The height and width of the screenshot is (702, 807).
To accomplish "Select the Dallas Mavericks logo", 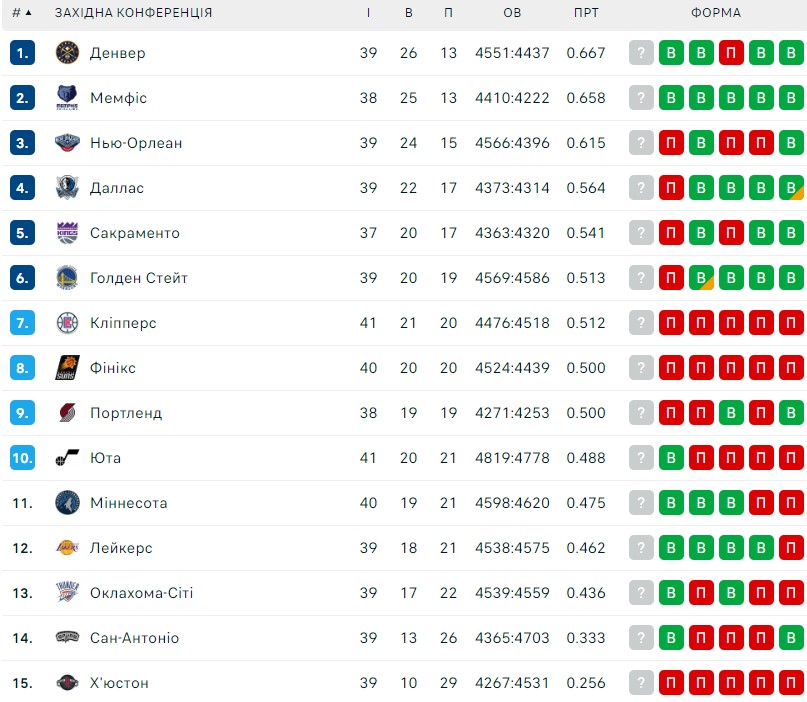I will [x=67, y=188].
